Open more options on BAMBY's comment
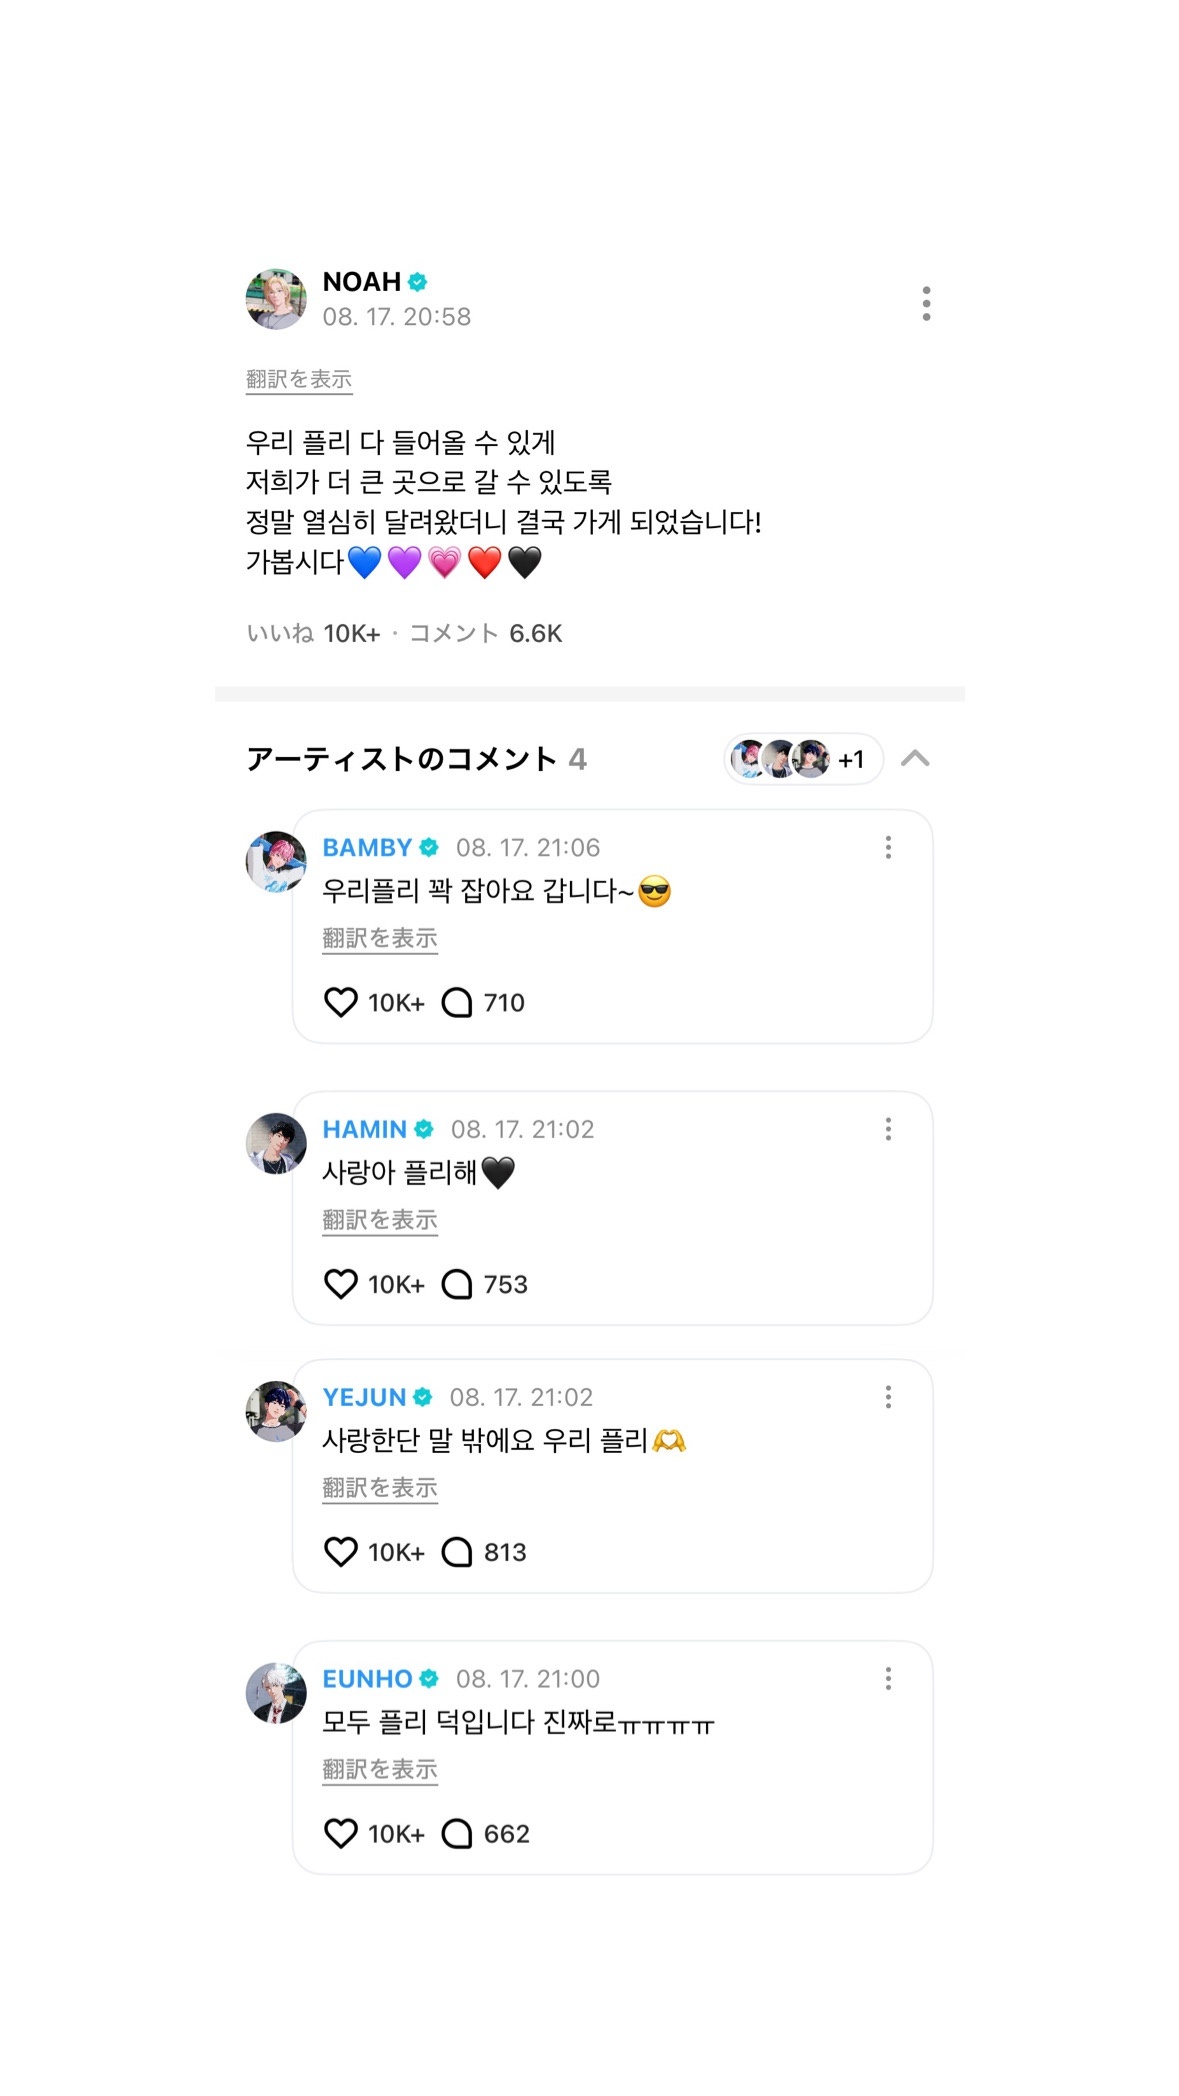 tap(888, 848)
